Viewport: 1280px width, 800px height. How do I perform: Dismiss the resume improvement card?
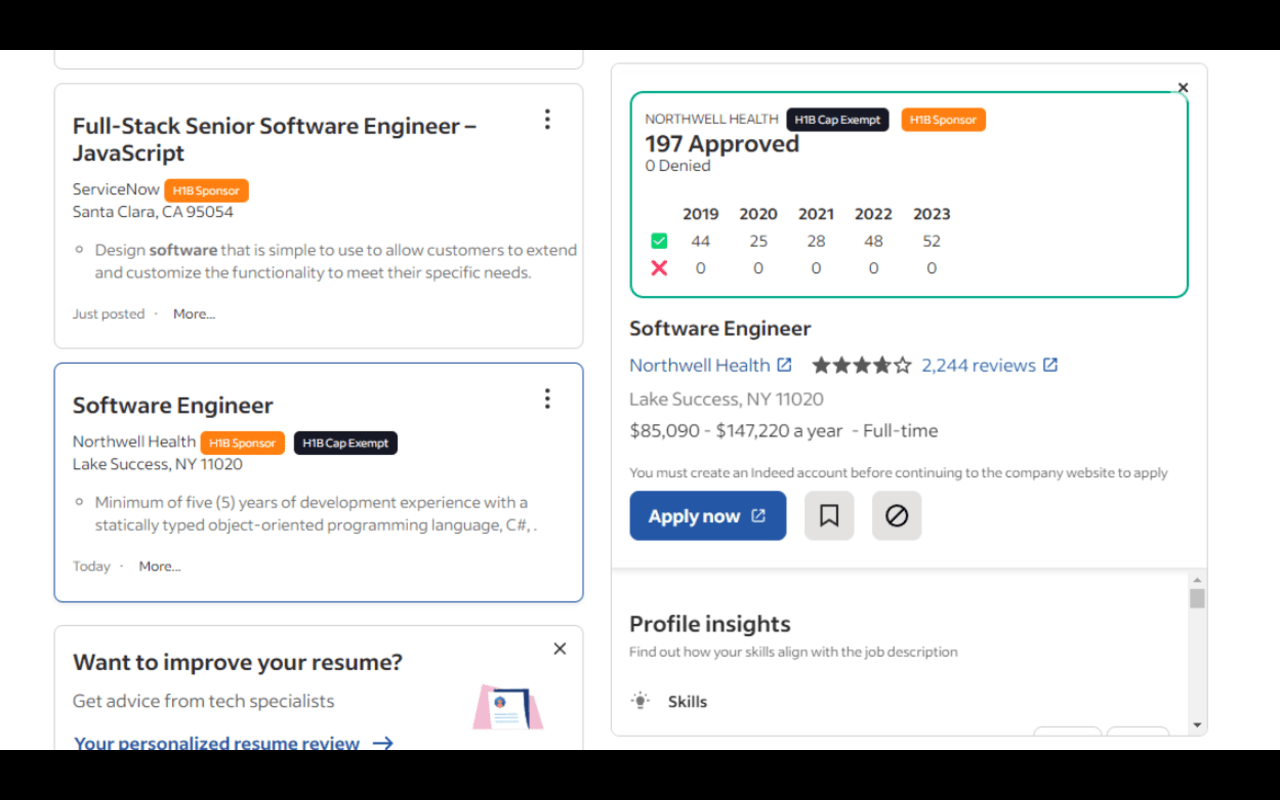point(560,649)
